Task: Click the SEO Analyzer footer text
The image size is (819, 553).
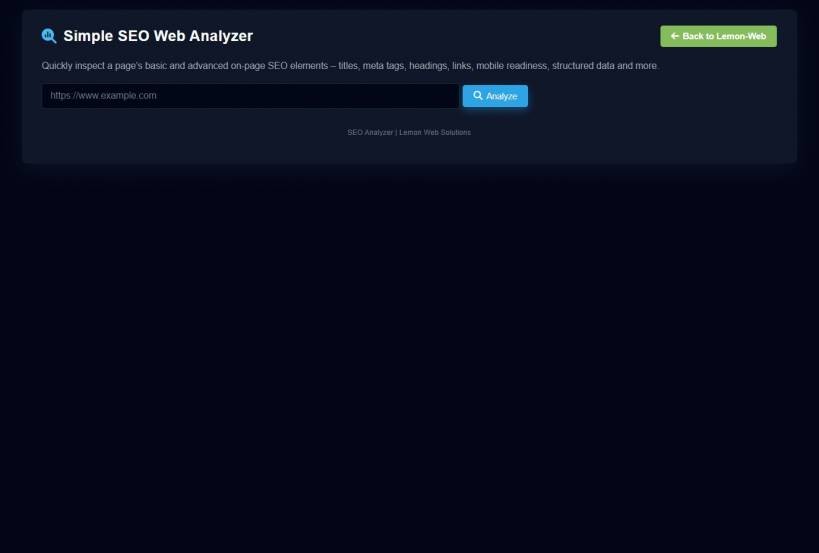Action: 369,132
